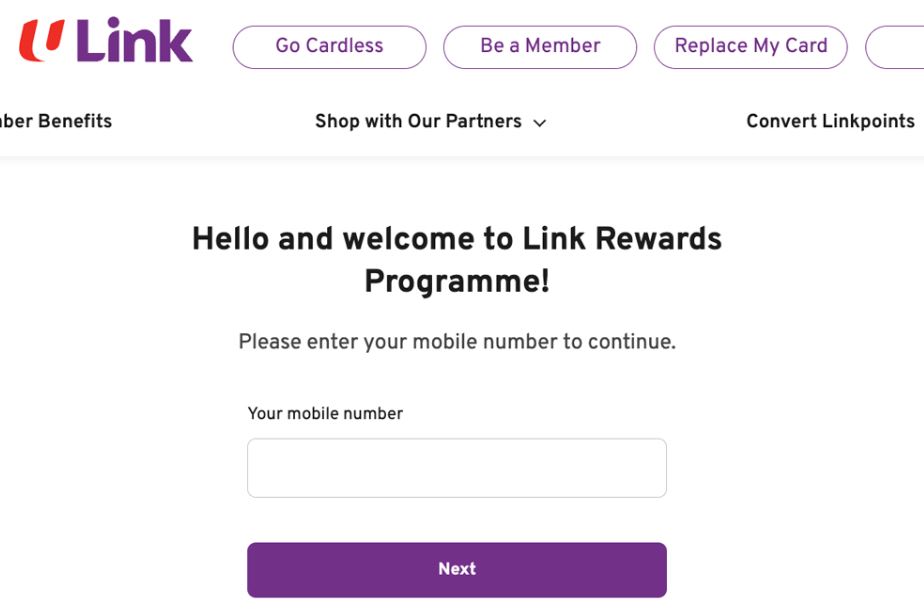Image resolution: width=924 pixels, height=616 pixels.
Task: Submit the mobile number form
Action: [x=457, y=569]
